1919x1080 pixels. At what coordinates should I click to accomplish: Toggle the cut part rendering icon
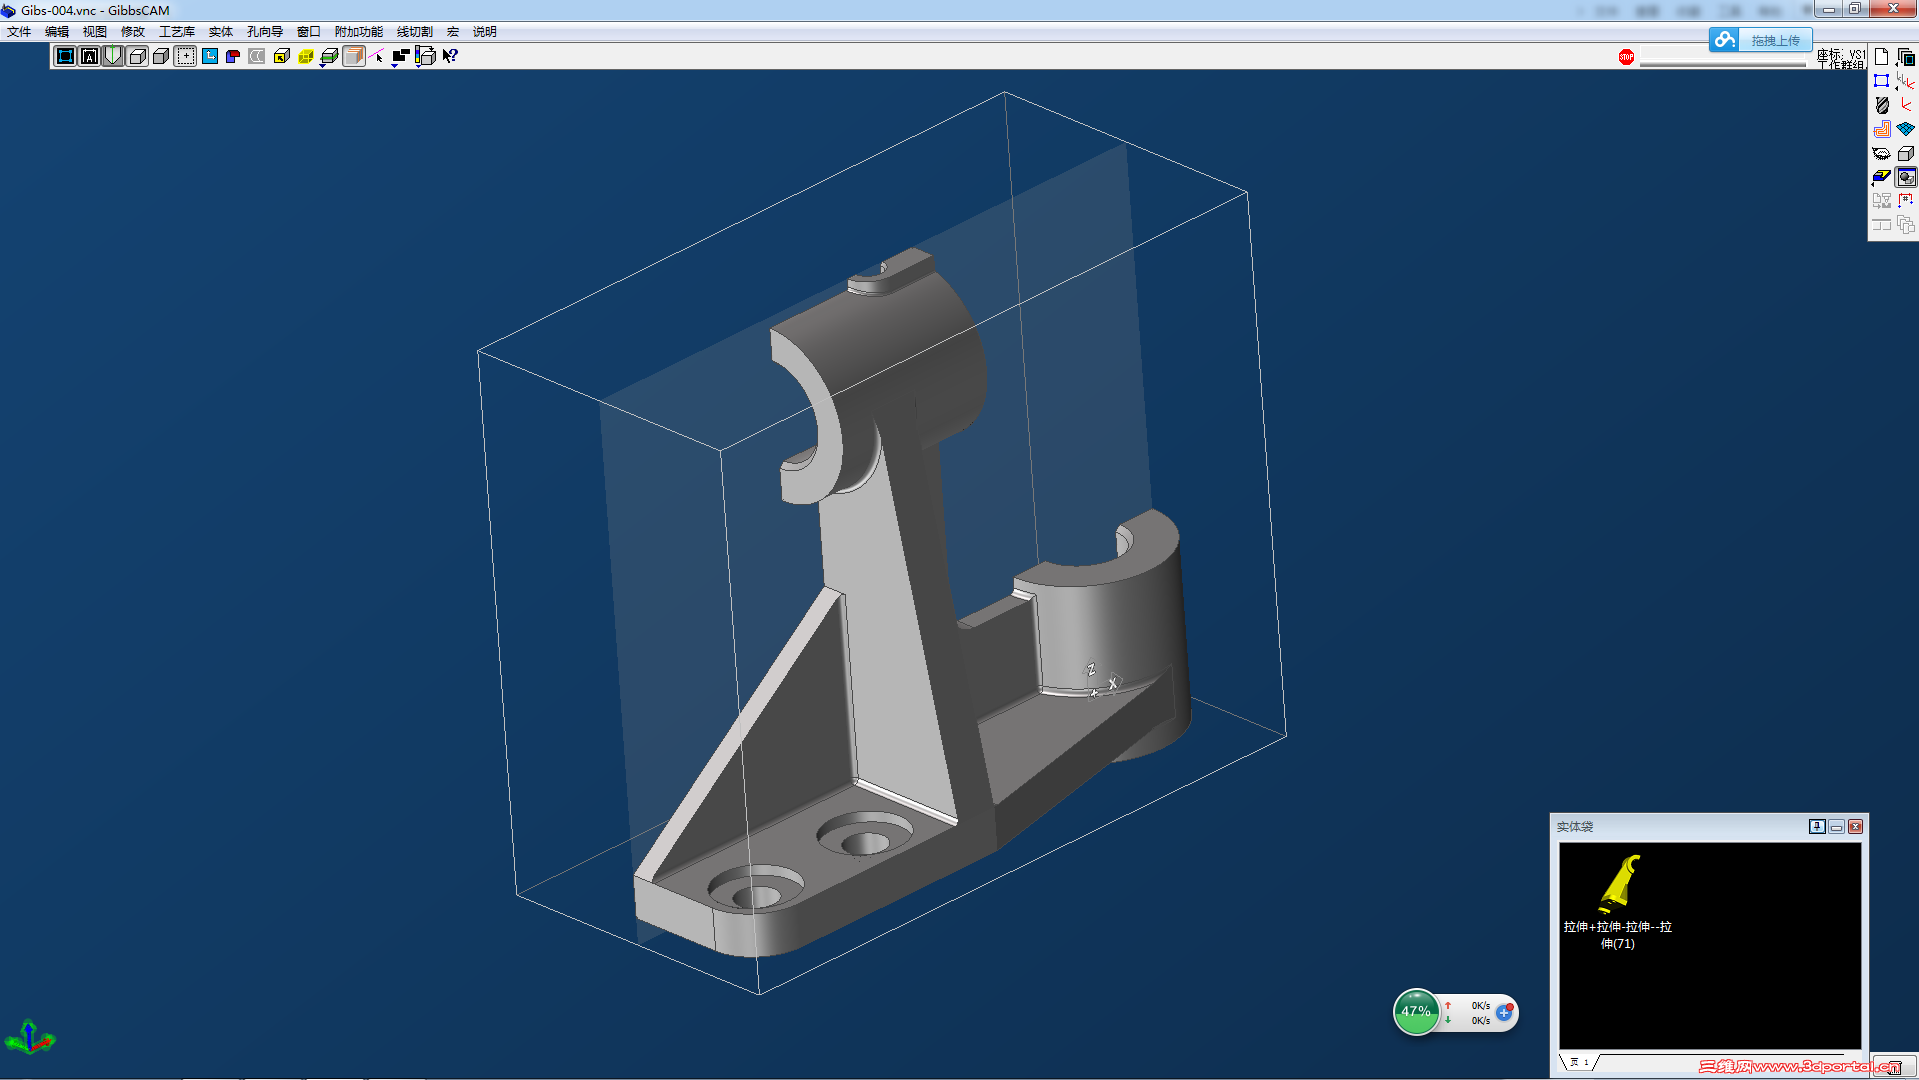point(1906,177)
